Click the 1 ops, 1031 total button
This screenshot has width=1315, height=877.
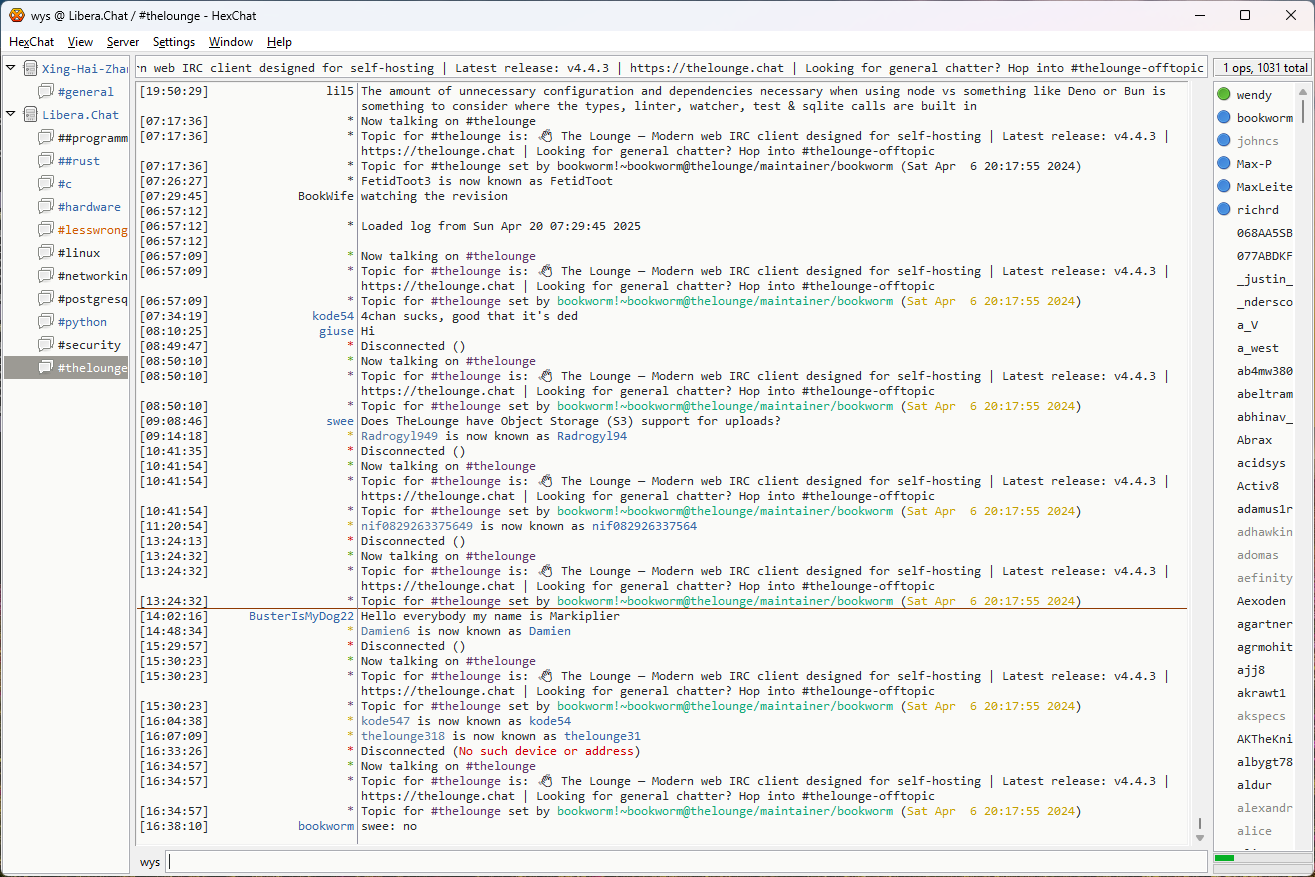[x=1264, y=68]
